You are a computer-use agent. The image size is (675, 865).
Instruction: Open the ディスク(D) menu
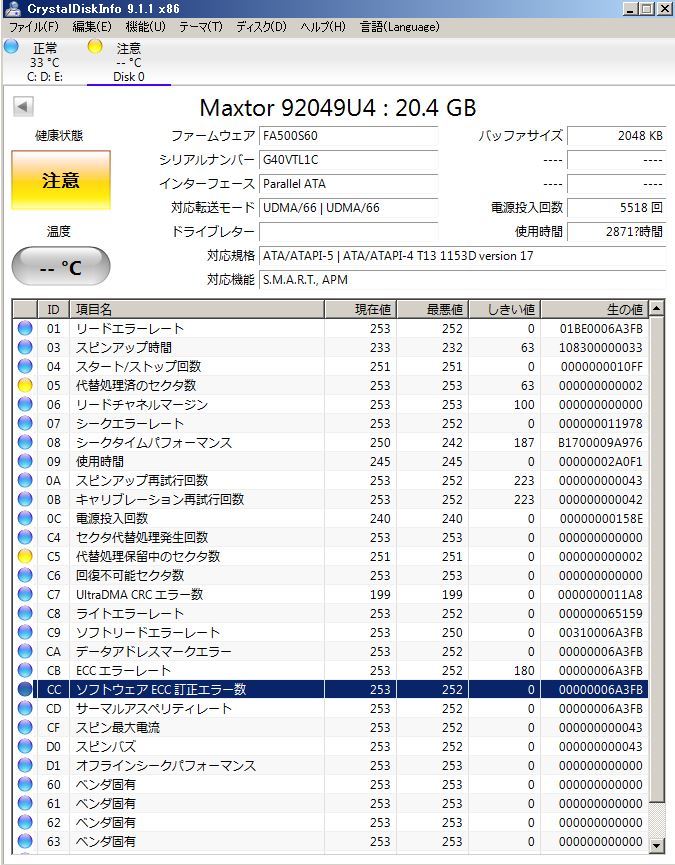pos(261,26)
